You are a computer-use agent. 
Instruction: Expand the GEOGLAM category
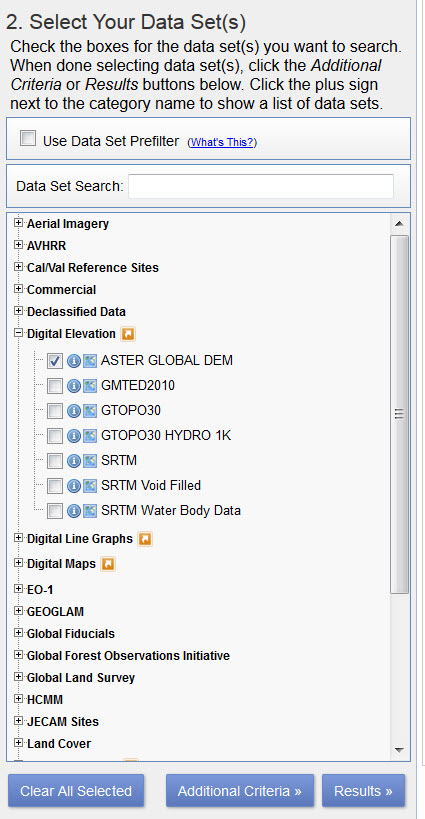[x=19, y=611]
